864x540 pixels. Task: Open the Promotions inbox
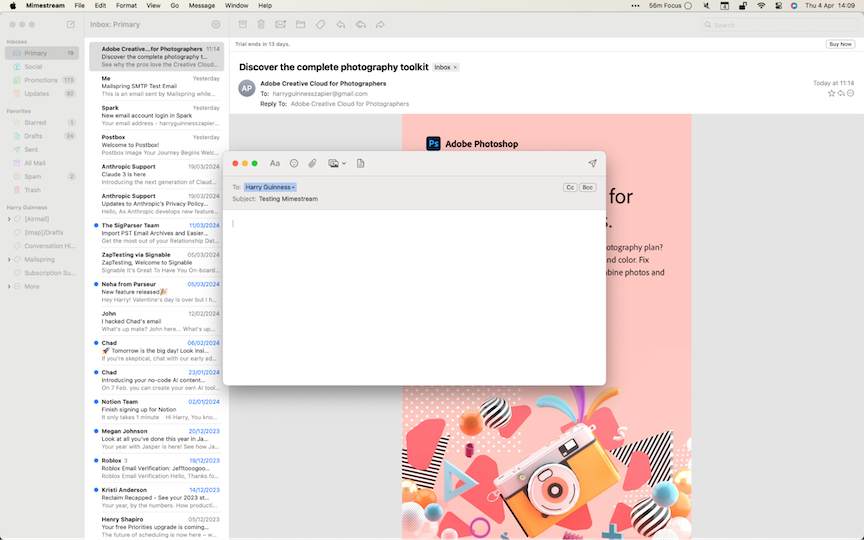coord(42,80)
